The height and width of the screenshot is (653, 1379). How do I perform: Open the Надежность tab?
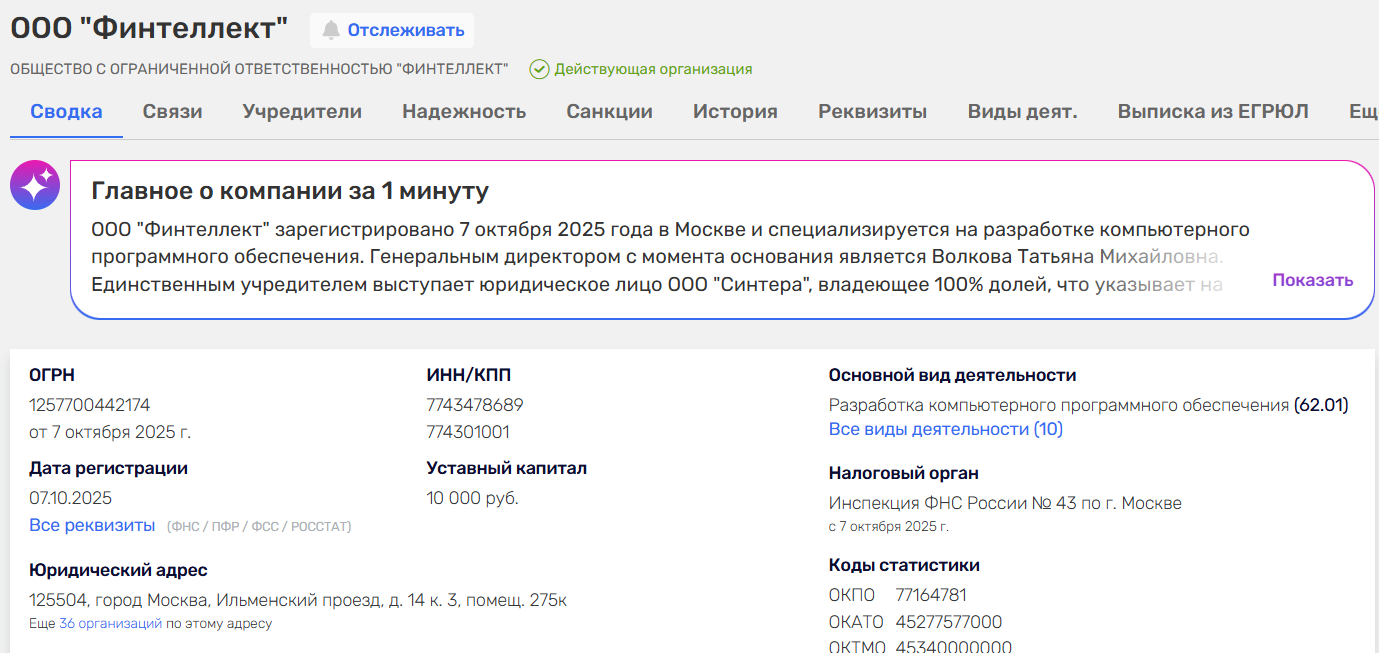point(464,111)
